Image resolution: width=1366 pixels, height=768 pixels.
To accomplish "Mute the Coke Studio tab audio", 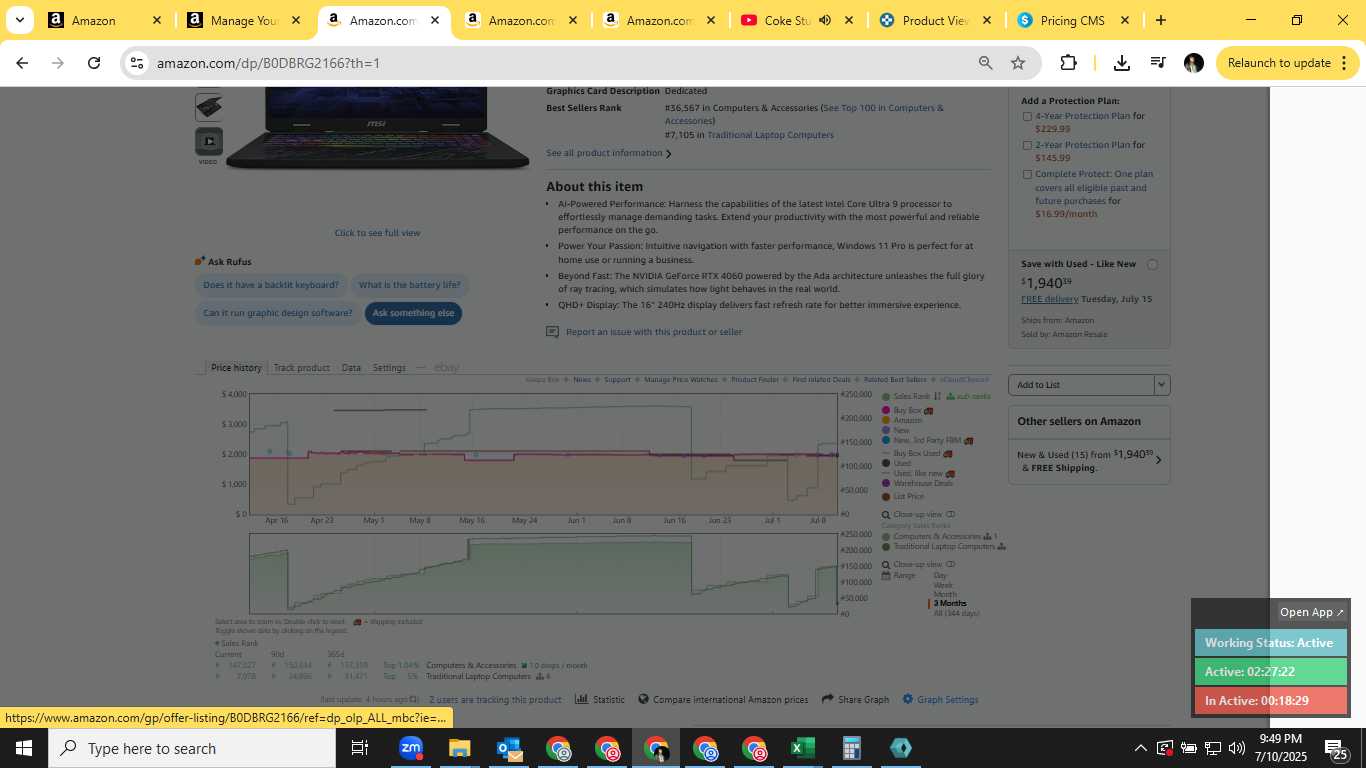I will [x=825, y=20].
